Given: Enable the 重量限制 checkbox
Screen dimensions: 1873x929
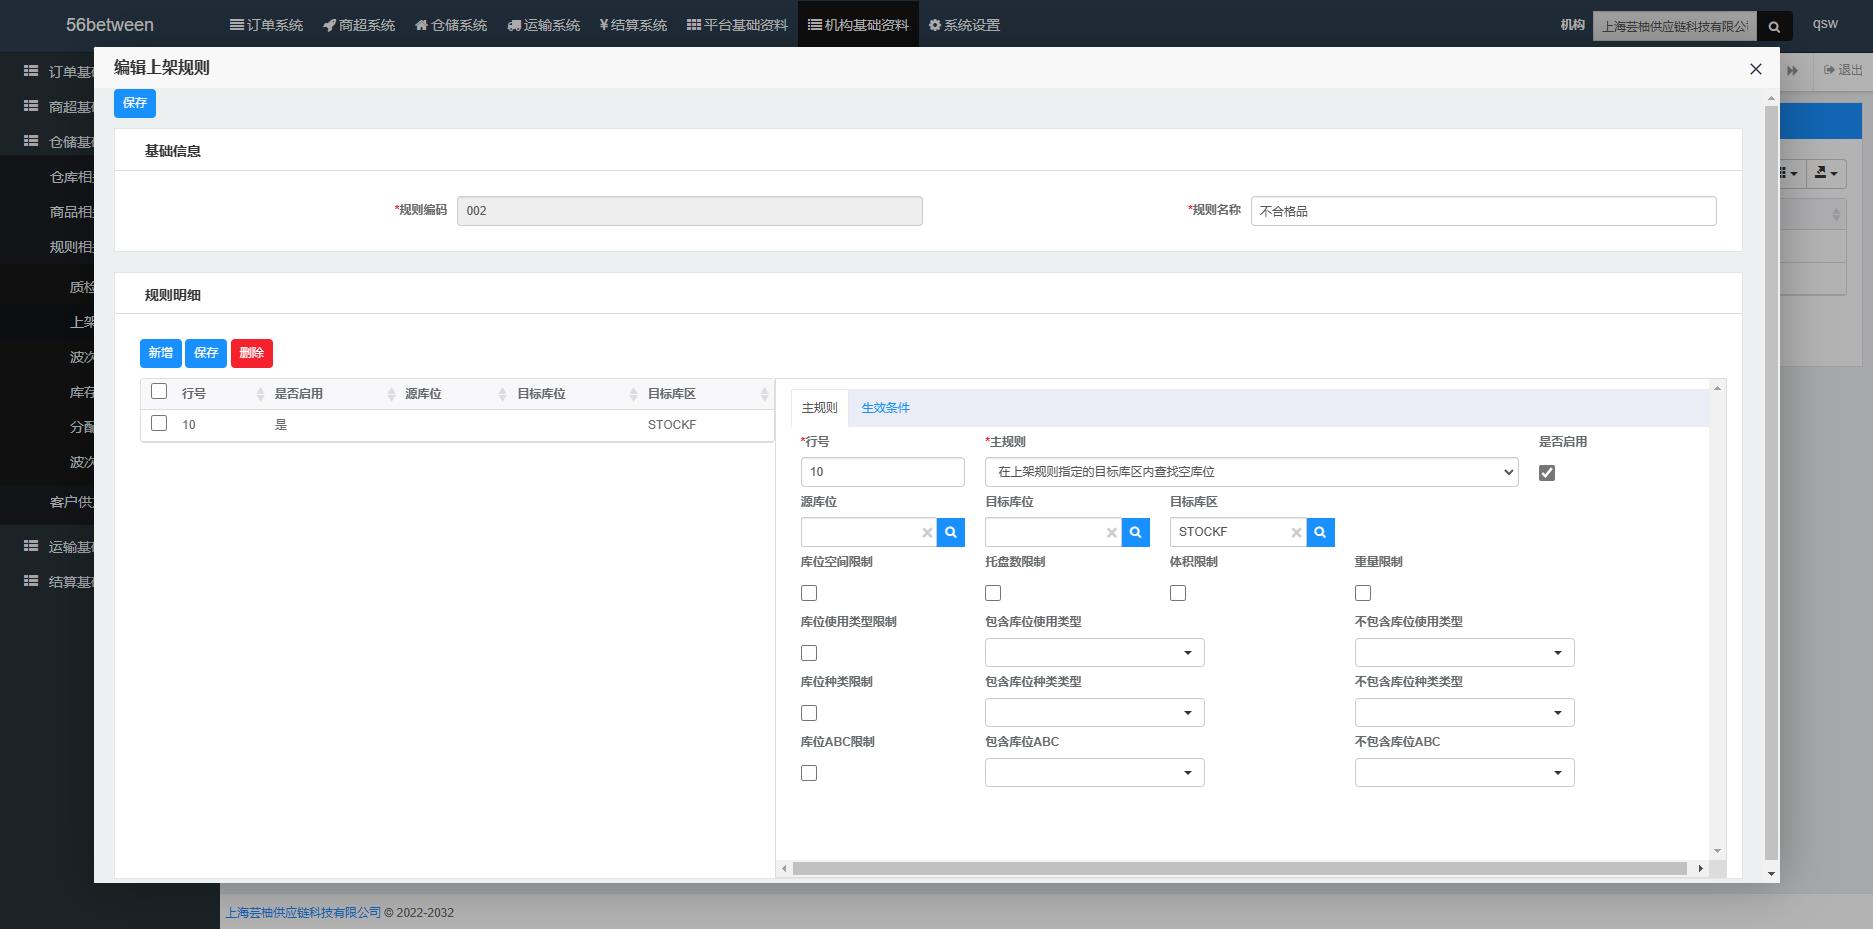Looking at the screenshot, I should [x=1363, y=593].
